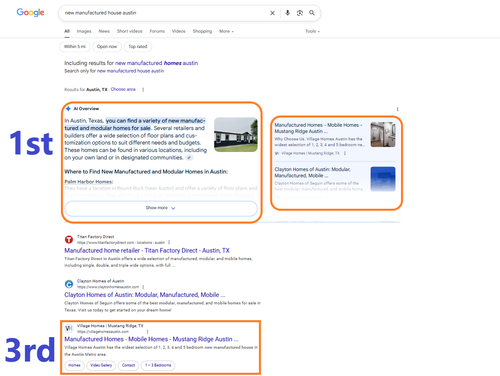Click the Clayton Homes sidebar card thumbnail
Screen dimensions: 500x376
coord(383,179)
